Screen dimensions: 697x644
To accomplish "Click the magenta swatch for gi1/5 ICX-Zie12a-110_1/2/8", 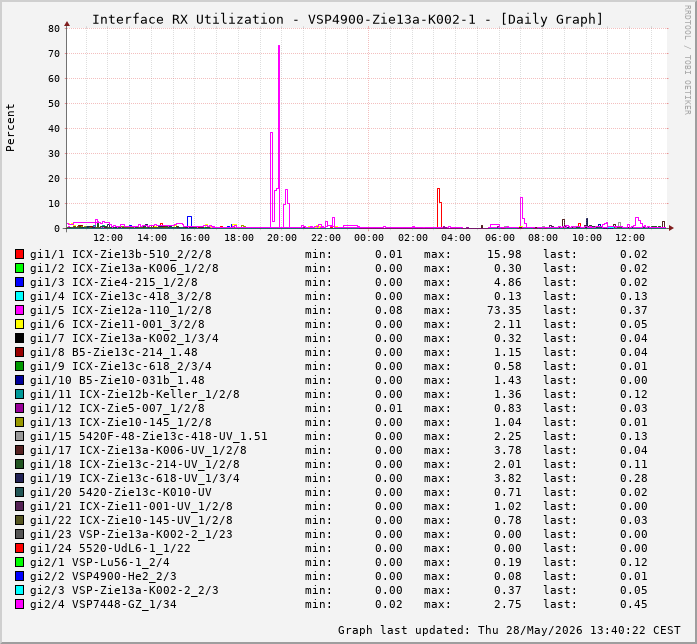I will coord(19,310).
